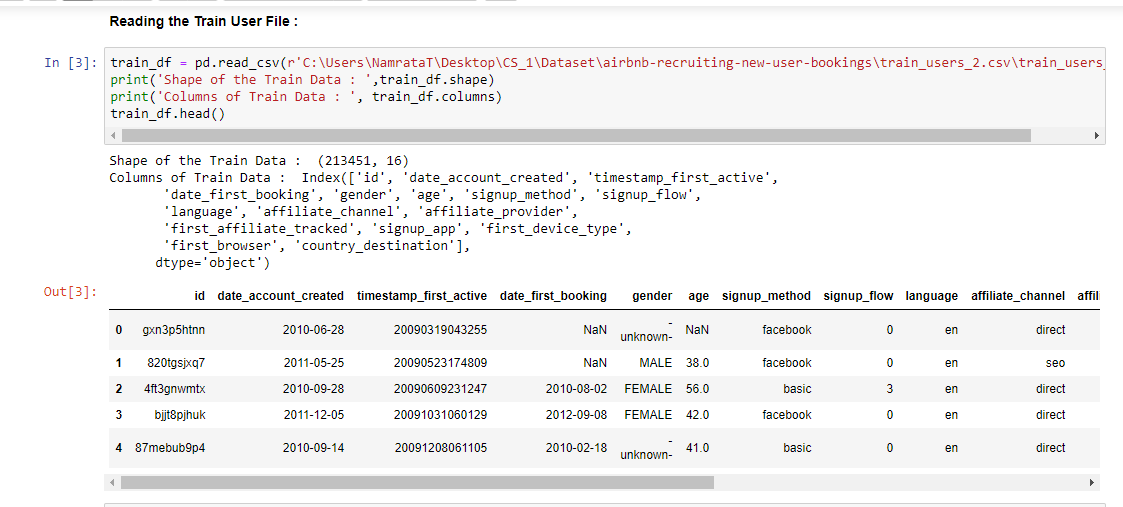Click the id cell 4ft3gnwmtx

point(175,389)
